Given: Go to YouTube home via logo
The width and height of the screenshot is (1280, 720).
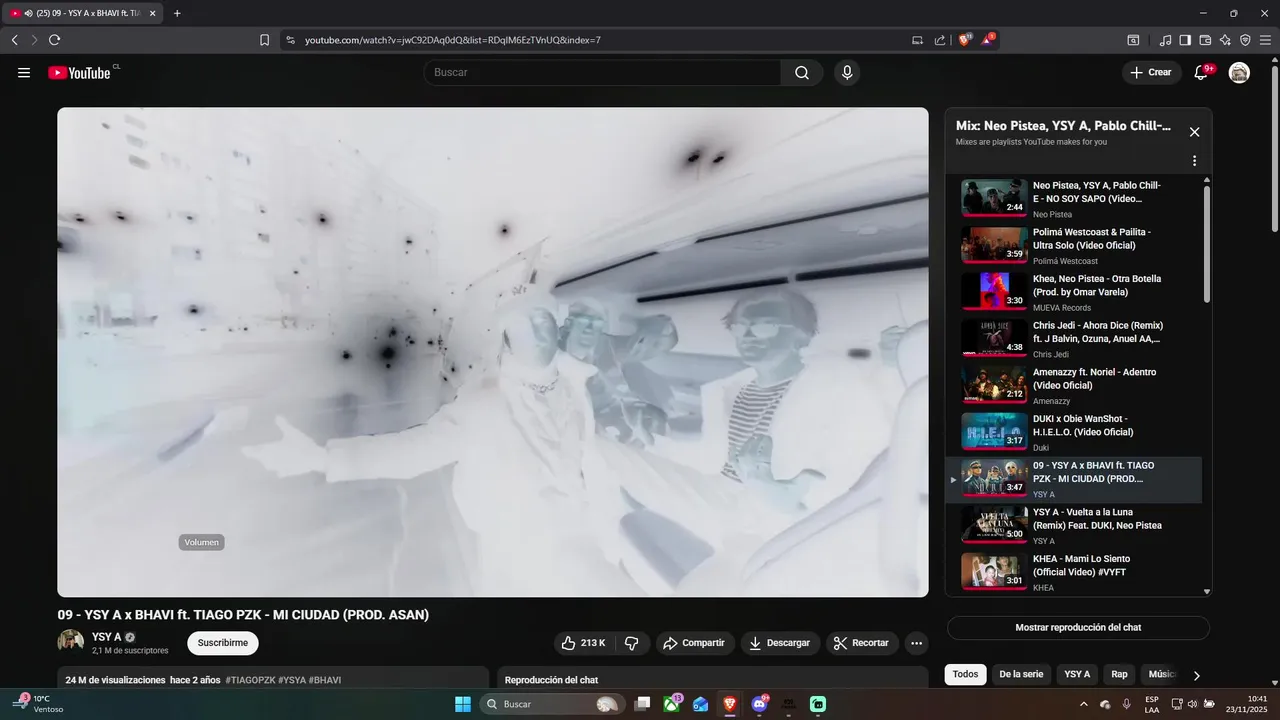Looking at the screenshot, I should tap(80, 73).
